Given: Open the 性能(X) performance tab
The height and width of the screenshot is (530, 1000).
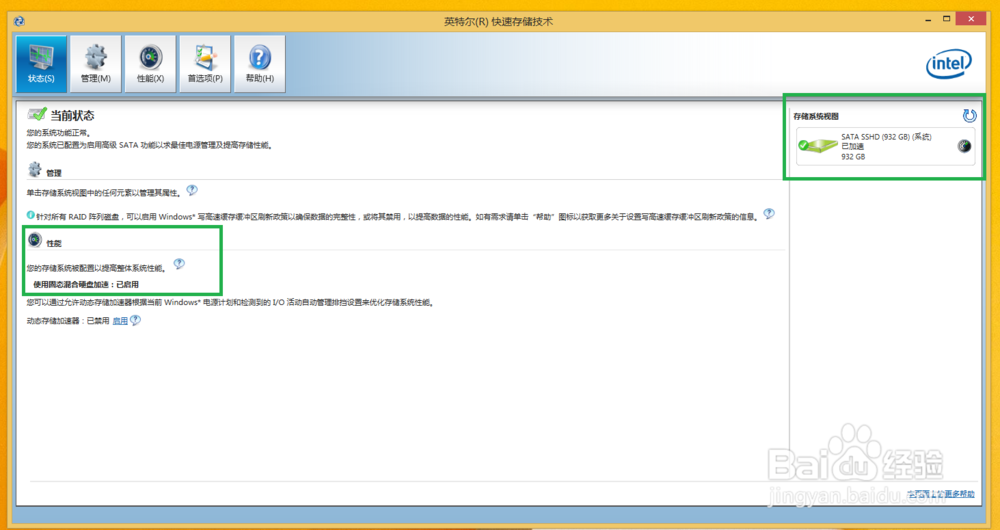Looking at the screenshot, I should [x=151, y=64].
